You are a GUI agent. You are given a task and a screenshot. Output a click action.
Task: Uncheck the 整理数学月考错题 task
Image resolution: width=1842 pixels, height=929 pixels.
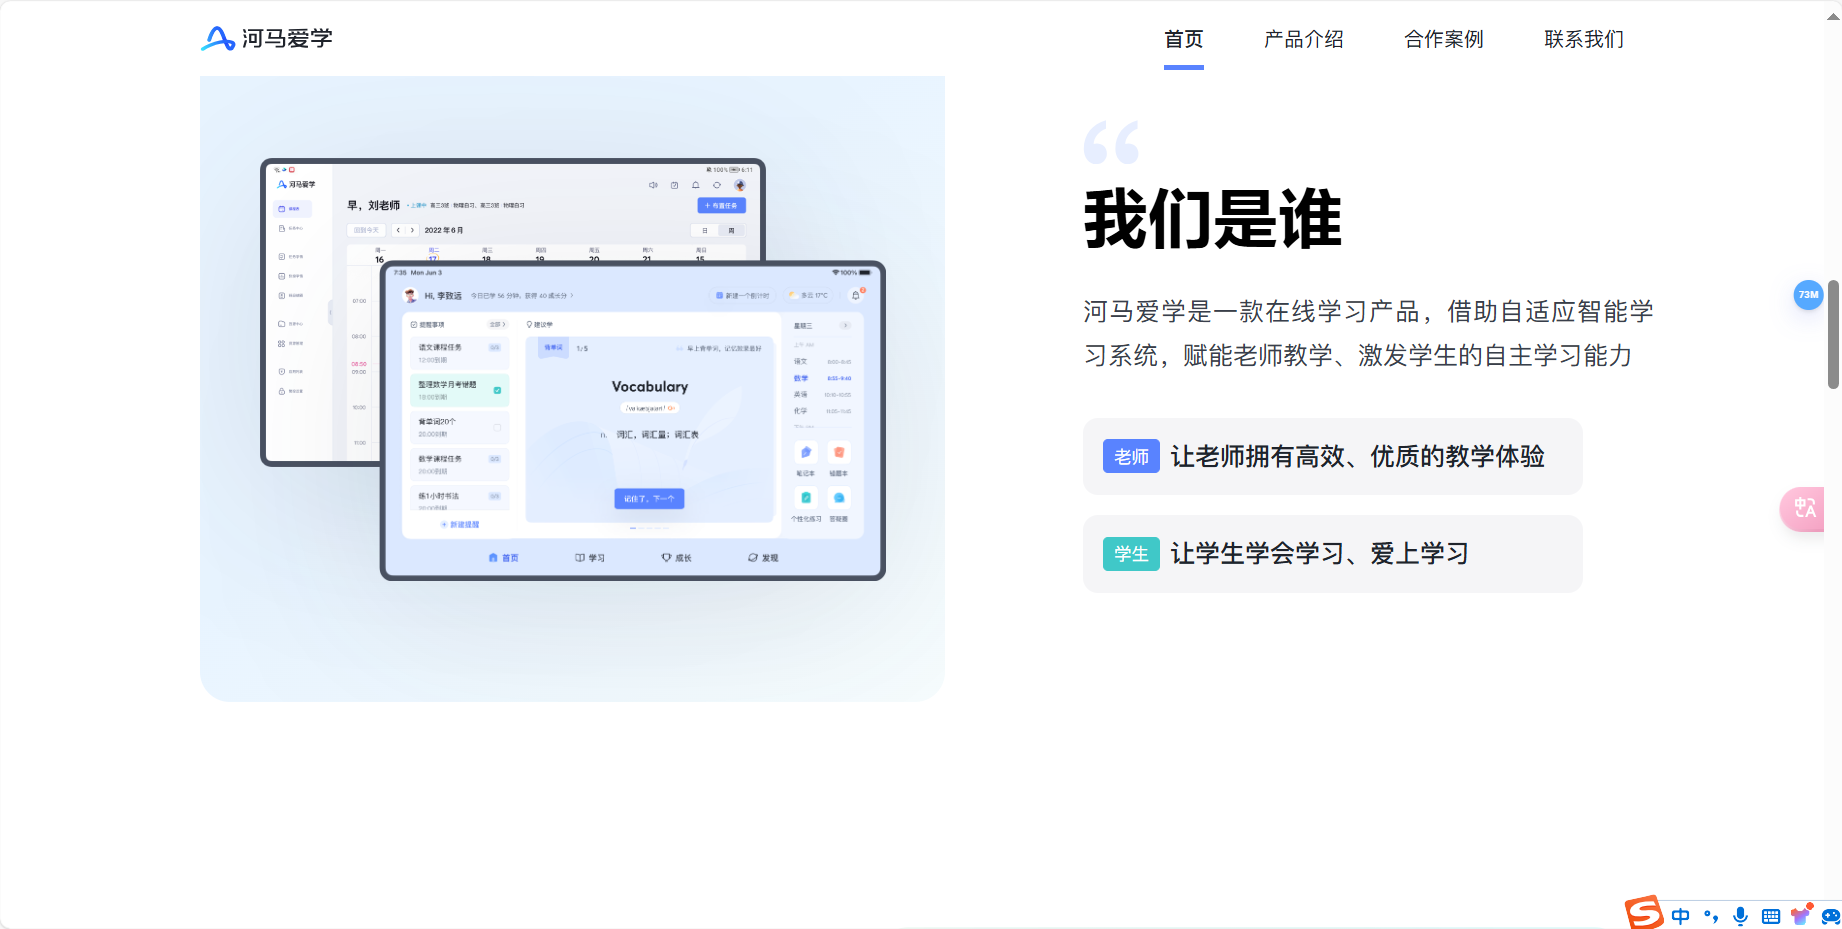point(497,390)
